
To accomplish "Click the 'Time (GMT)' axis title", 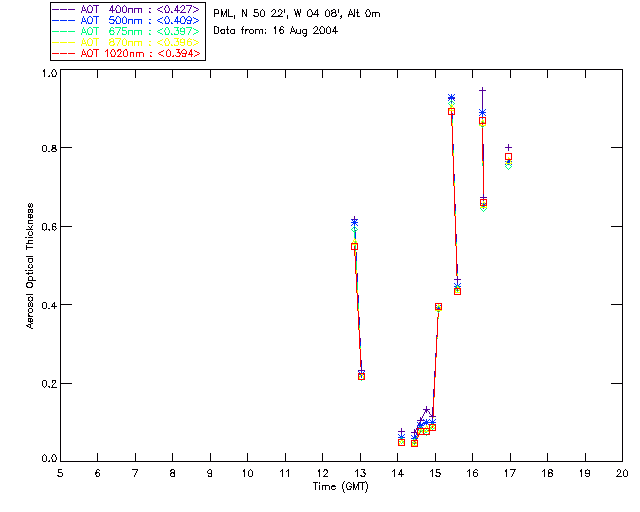I will [340, 487].
